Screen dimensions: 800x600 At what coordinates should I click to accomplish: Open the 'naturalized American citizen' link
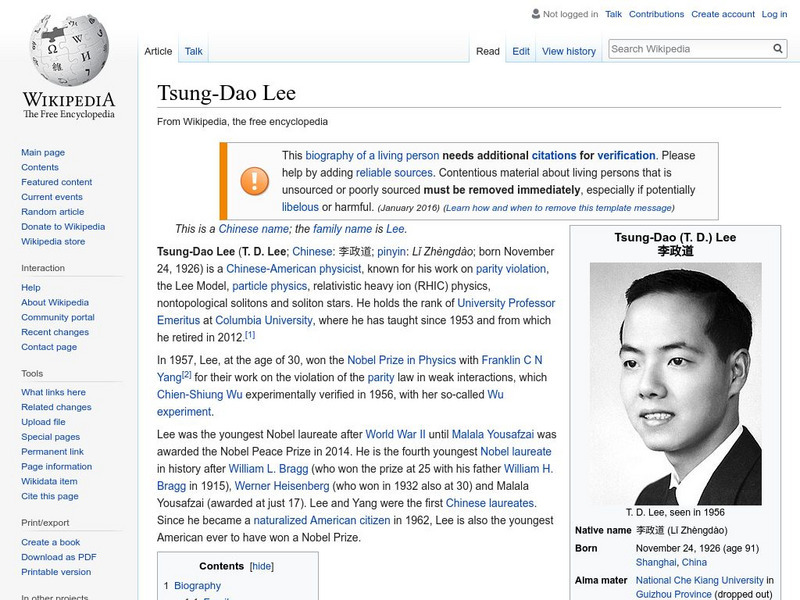(321, 520)
